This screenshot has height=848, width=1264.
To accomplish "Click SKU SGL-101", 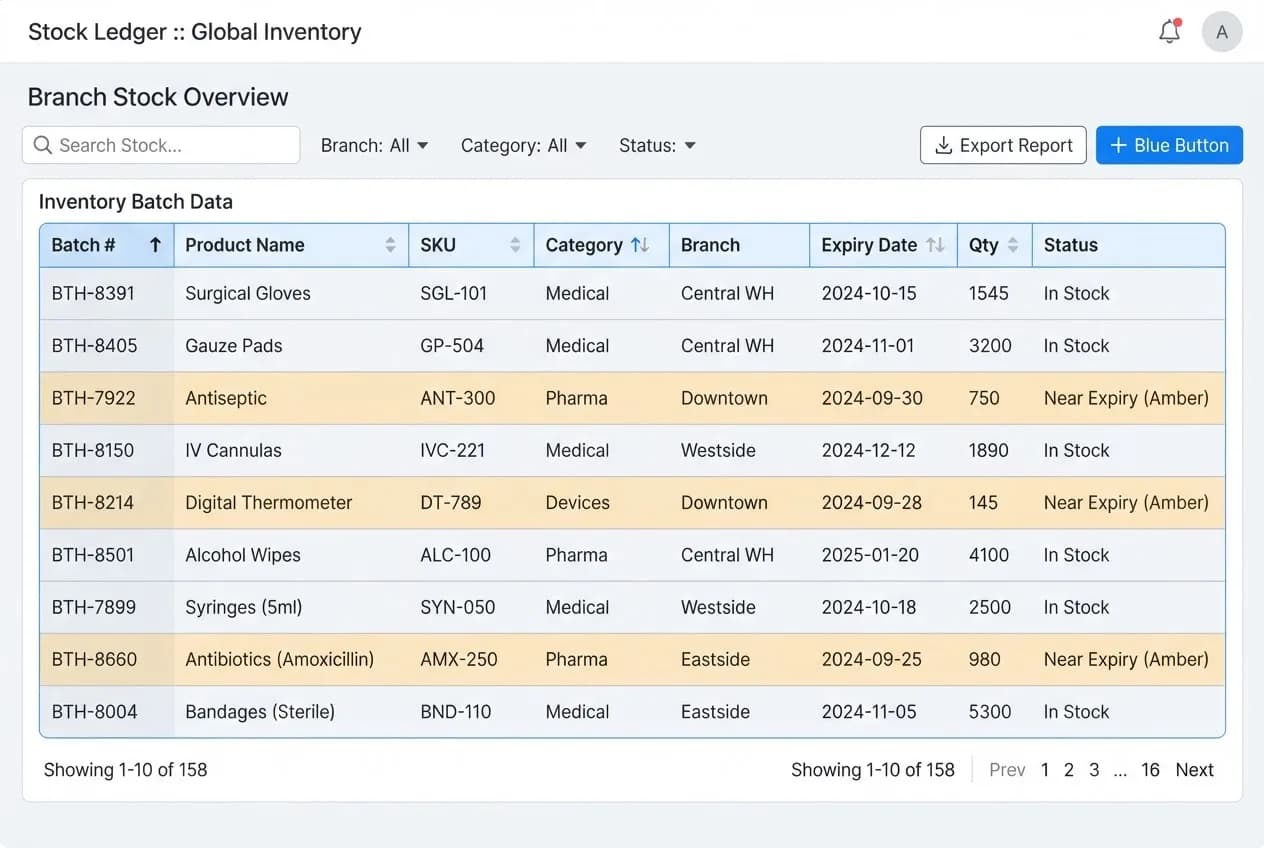I will [x=453, y=294].
